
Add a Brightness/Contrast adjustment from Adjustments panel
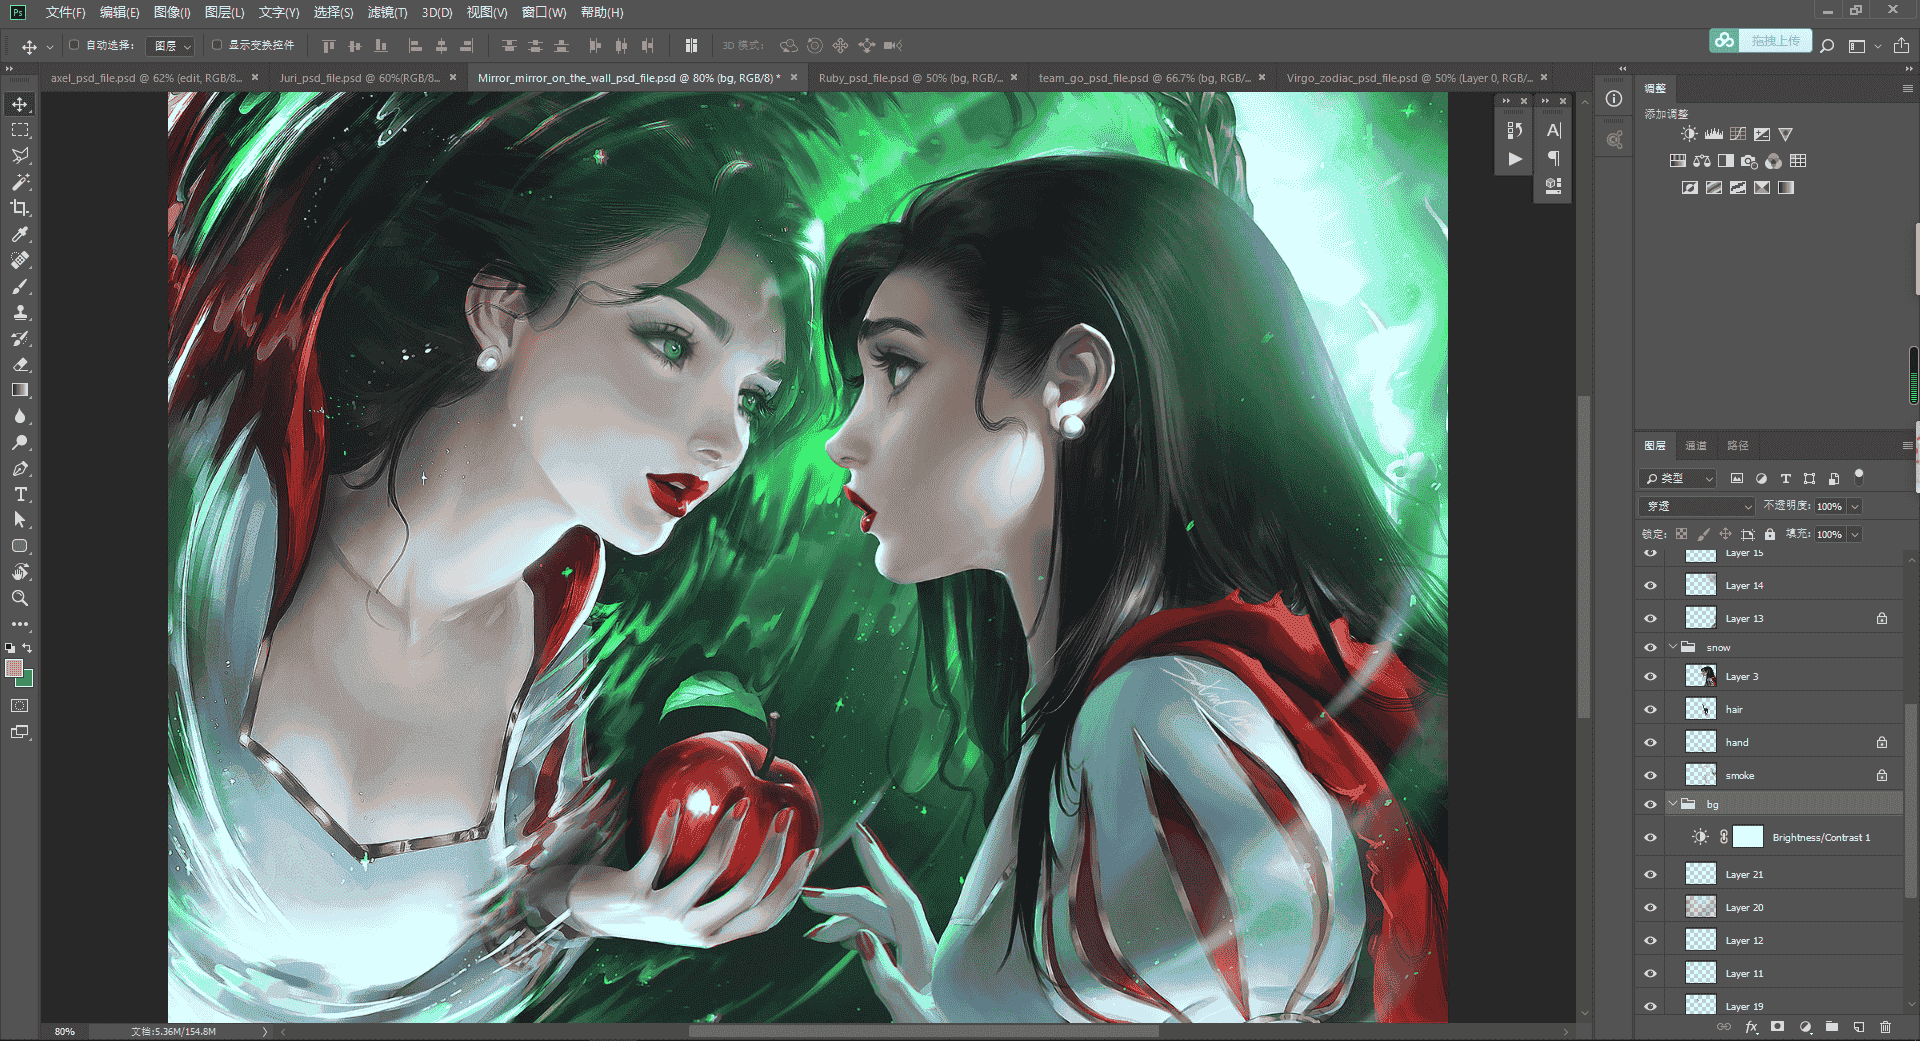tap(1689, 134)
